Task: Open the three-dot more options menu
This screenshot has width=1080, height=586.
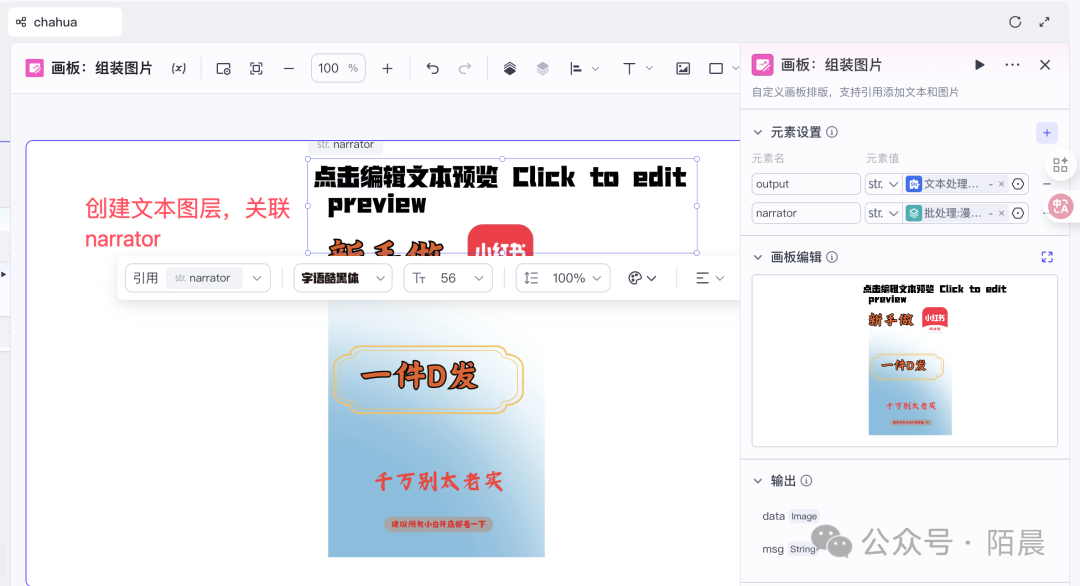Action: pos(1012,65)
